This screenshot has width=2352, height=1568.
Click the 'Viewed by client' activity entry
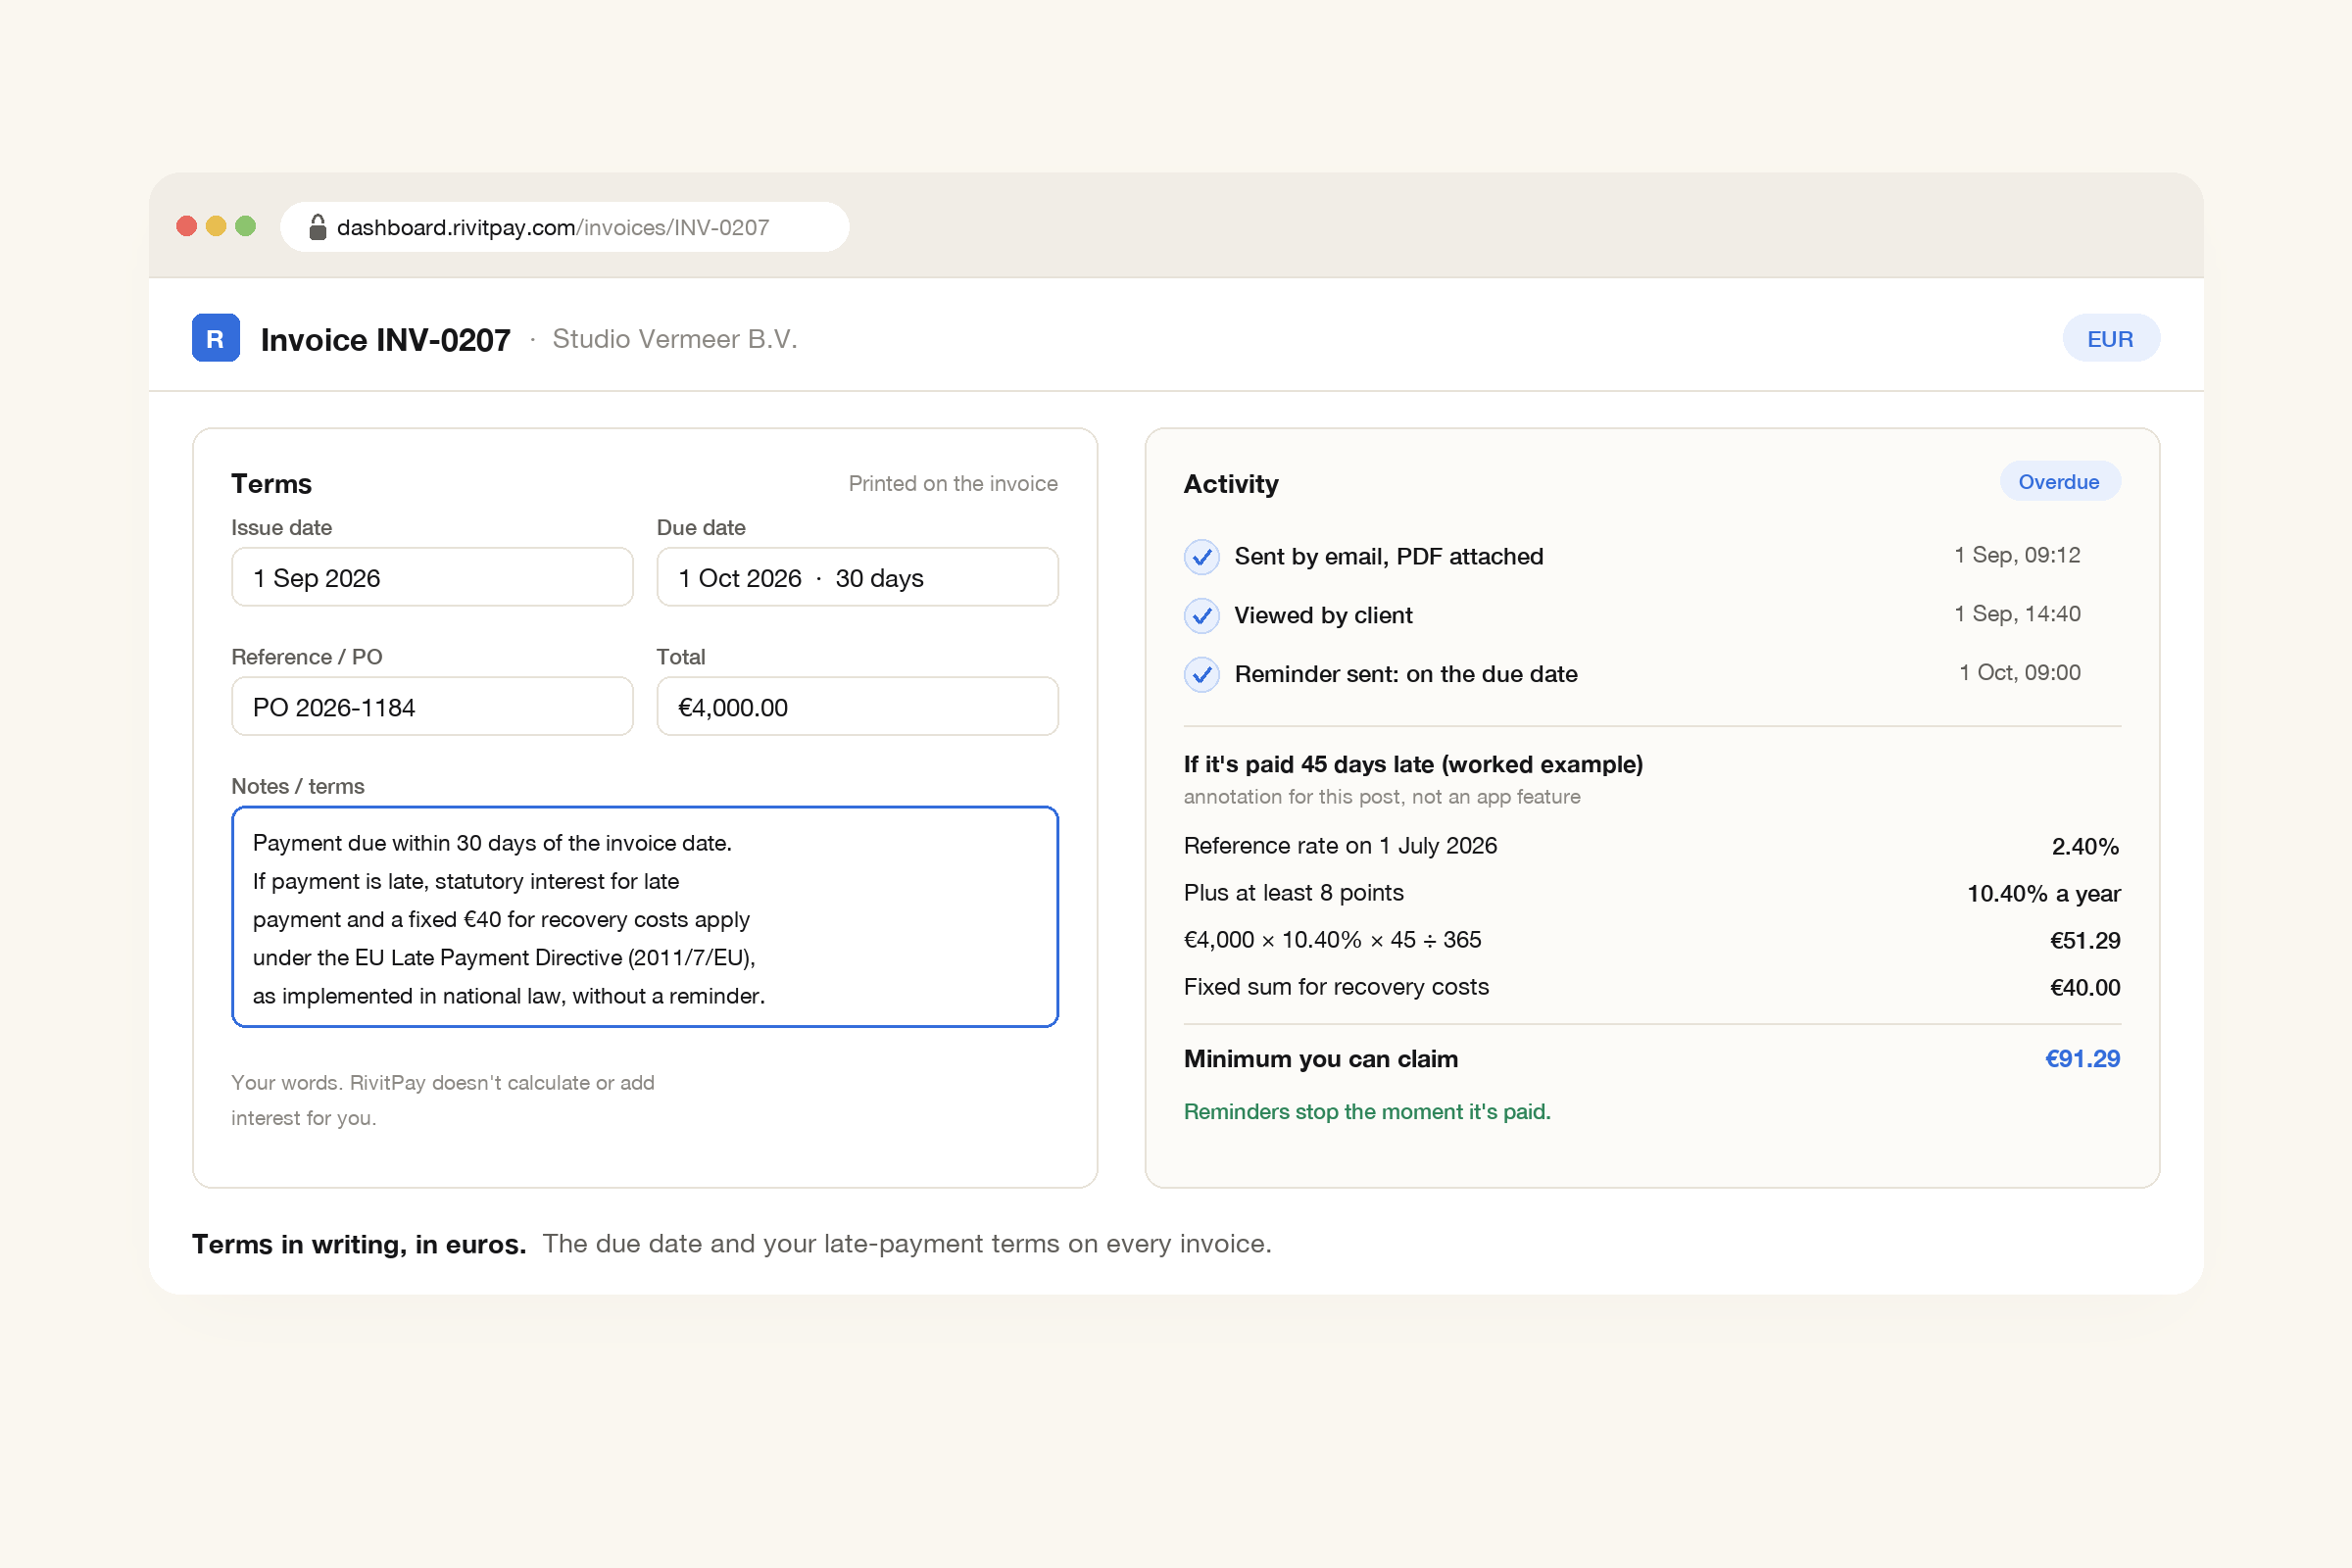tap(1323, 616)
